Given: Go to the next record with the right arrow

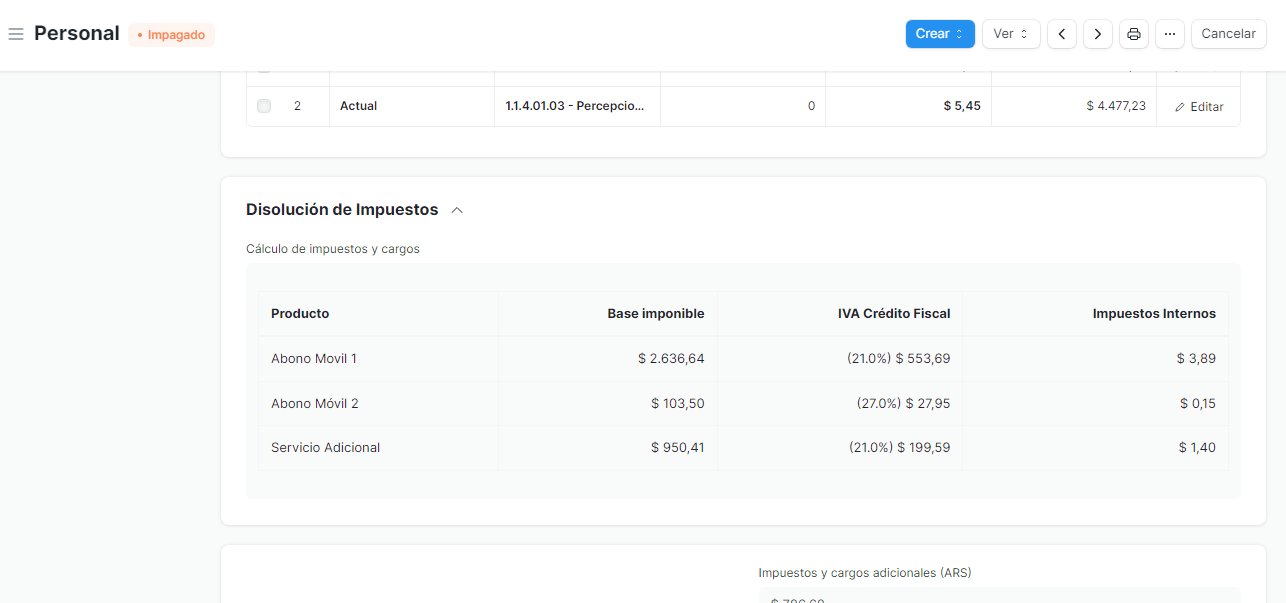Looking at the screenshot, I should 1097,33.
